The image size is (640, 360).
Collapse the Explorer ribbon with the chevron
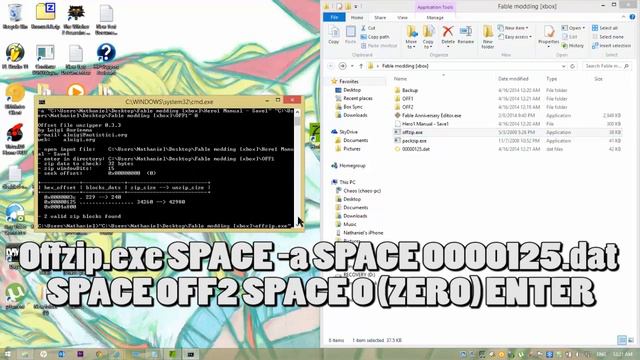(623, 17)
